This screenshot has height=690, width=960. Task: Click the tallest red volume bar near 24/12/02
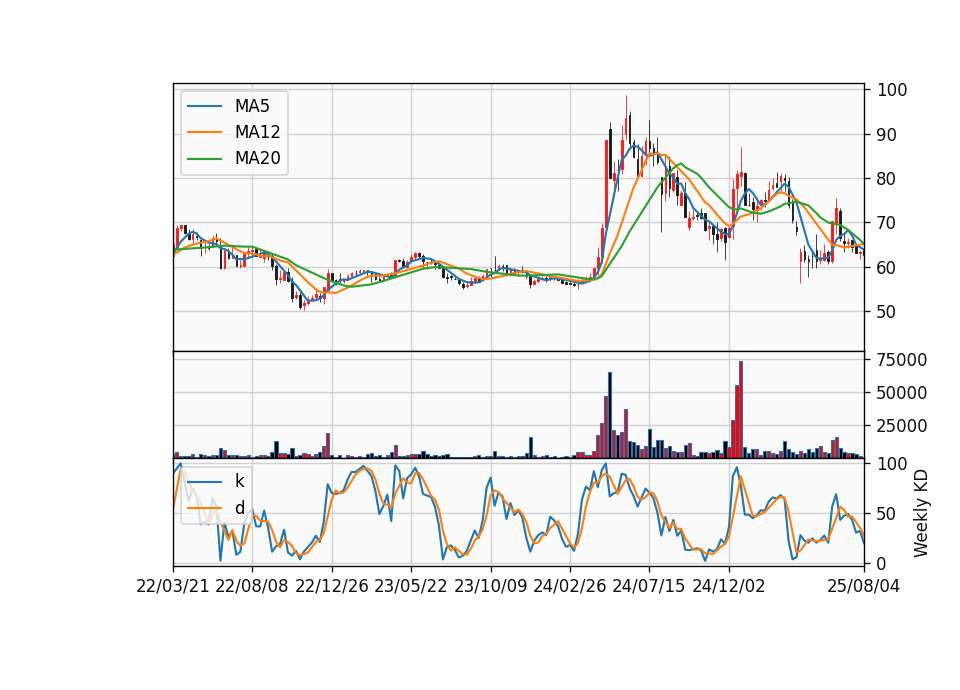point(741,410)
